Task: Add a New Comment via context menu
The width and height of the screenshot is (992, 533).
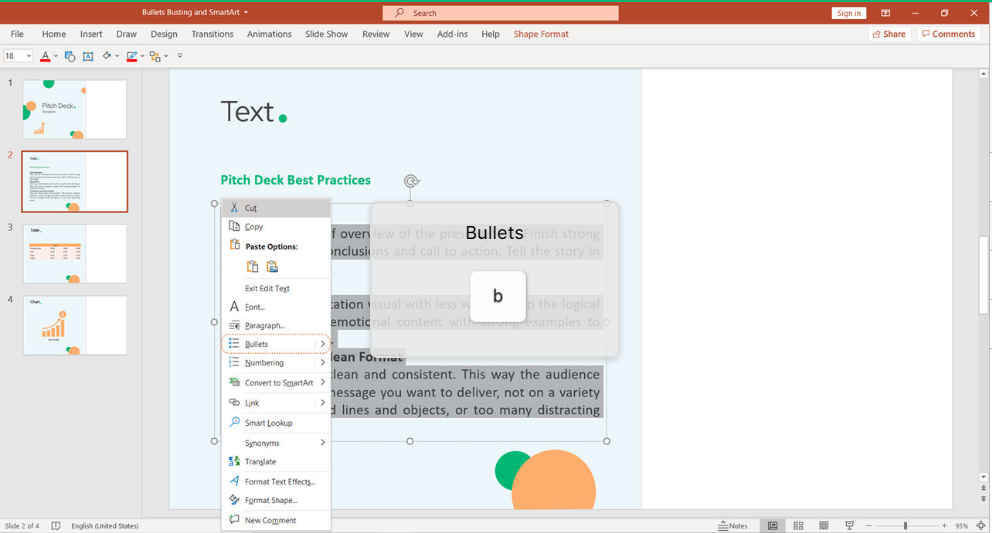Action: tap(276, 520)
